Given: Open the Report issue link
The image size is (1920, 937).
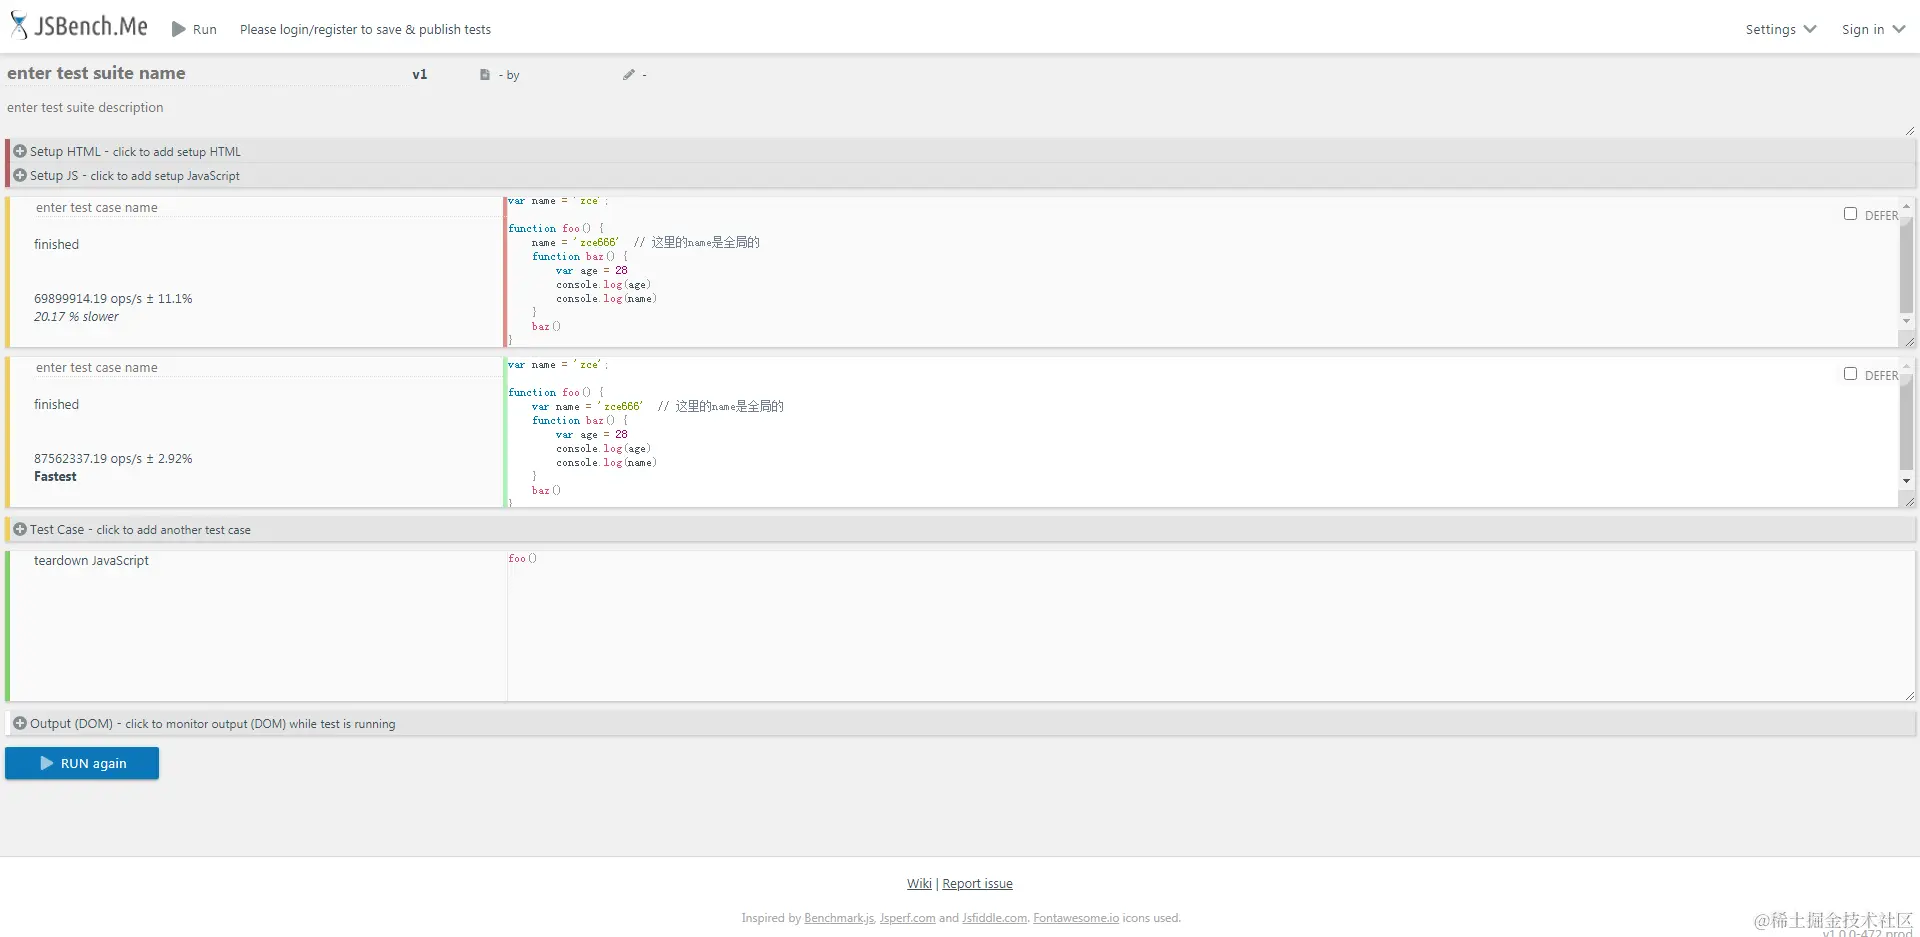Looking at the screenshot, I should pos(977,884).
